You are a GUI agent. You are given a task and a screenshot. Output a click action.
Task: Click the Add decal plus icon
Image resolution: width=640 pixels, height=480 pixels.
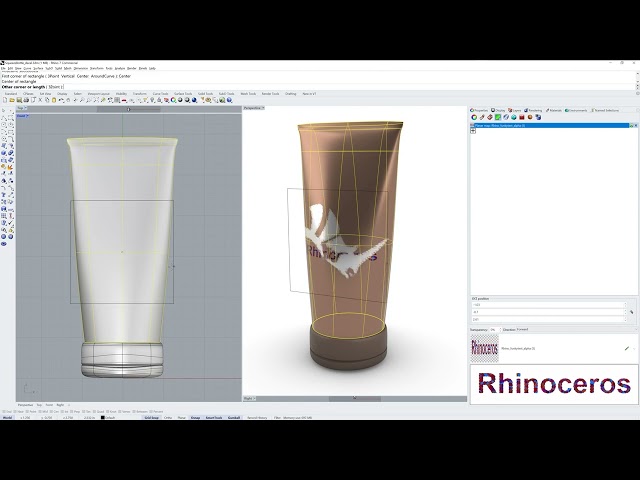pyautogui.click(x=473, y=131)
